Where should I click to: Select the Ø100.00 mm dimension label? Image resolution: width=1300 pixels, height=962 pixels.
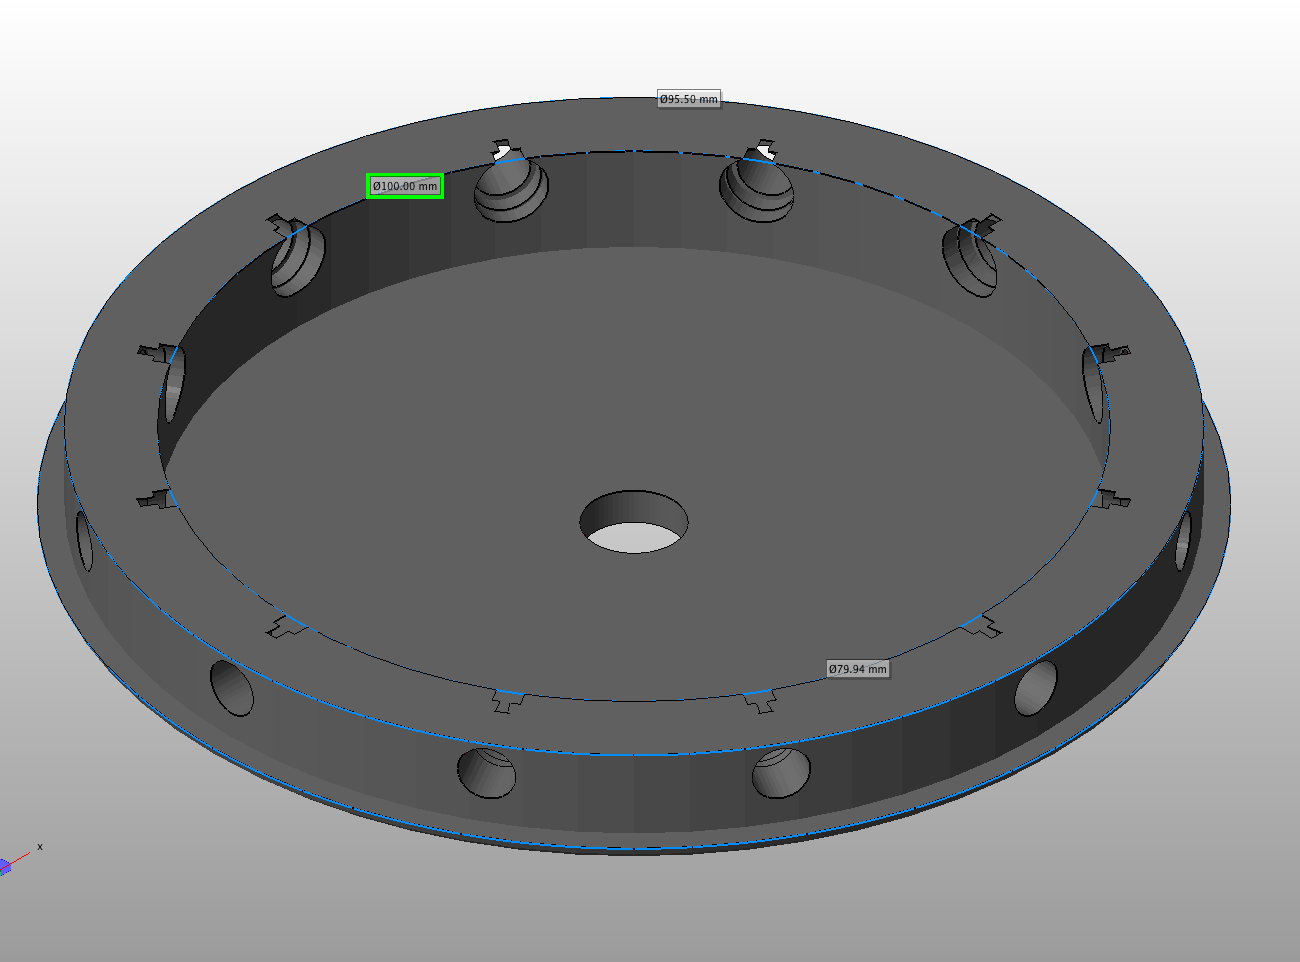pos(405,186)
